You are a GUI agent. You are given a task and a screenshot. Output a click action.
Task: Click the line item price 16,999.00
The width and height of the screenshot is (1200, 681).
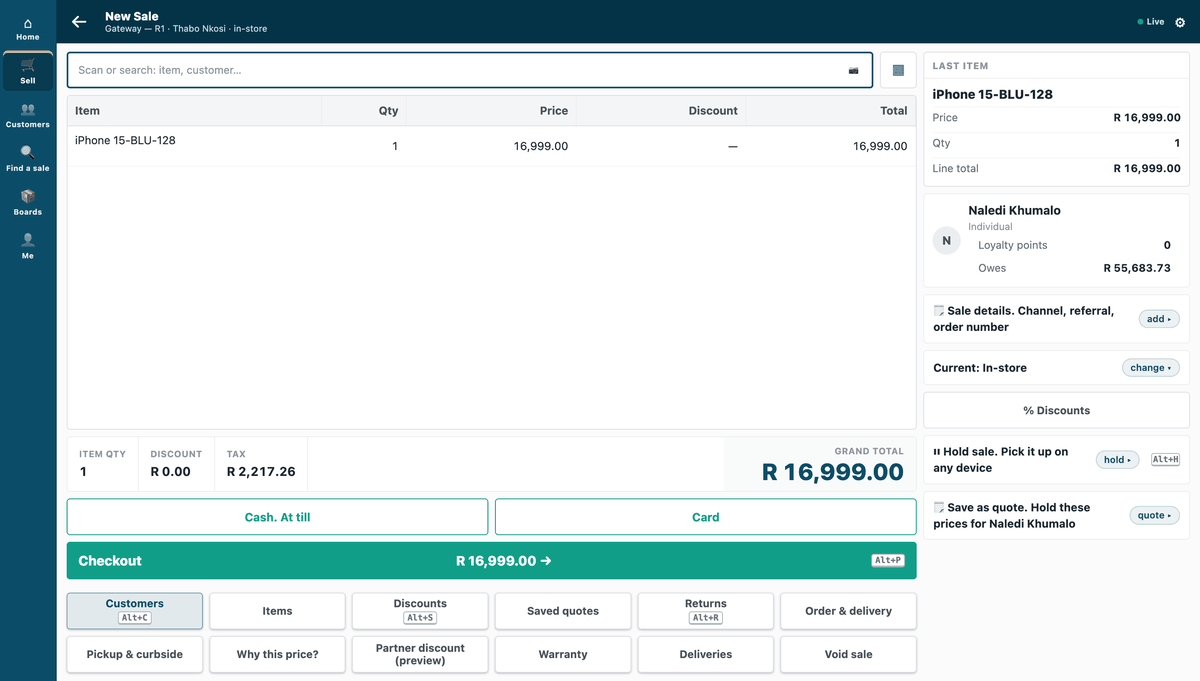click(541, 146)
